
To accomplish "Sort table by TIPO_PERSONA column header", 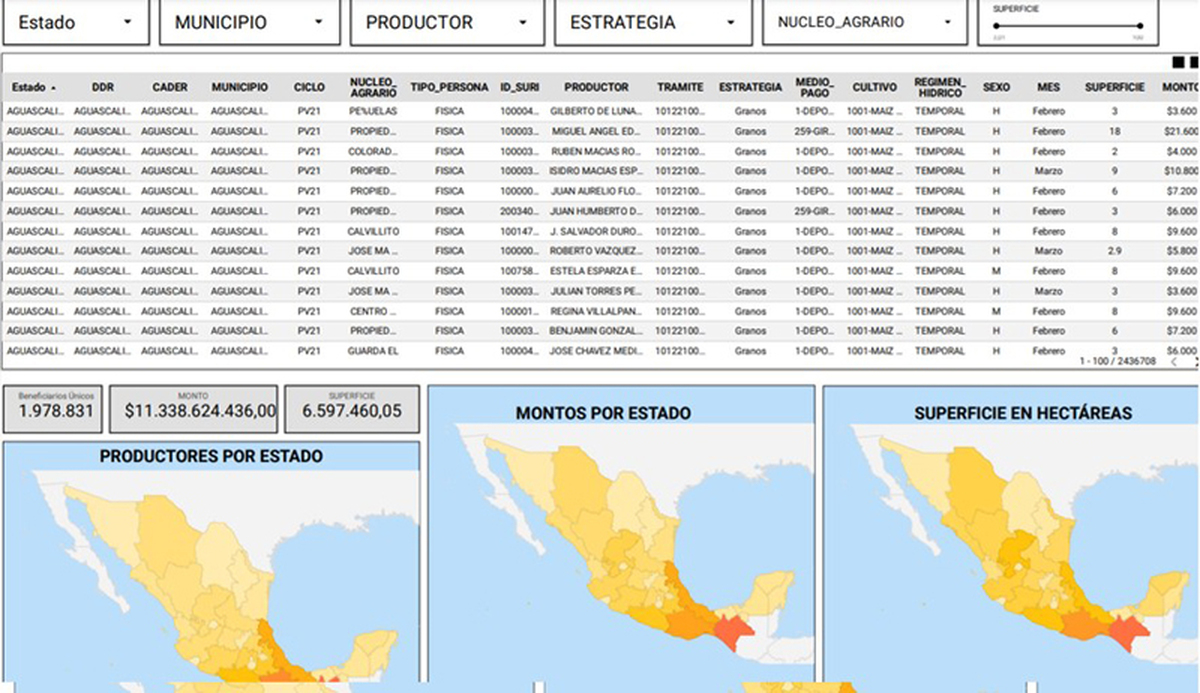I will (x=449, y=88).
